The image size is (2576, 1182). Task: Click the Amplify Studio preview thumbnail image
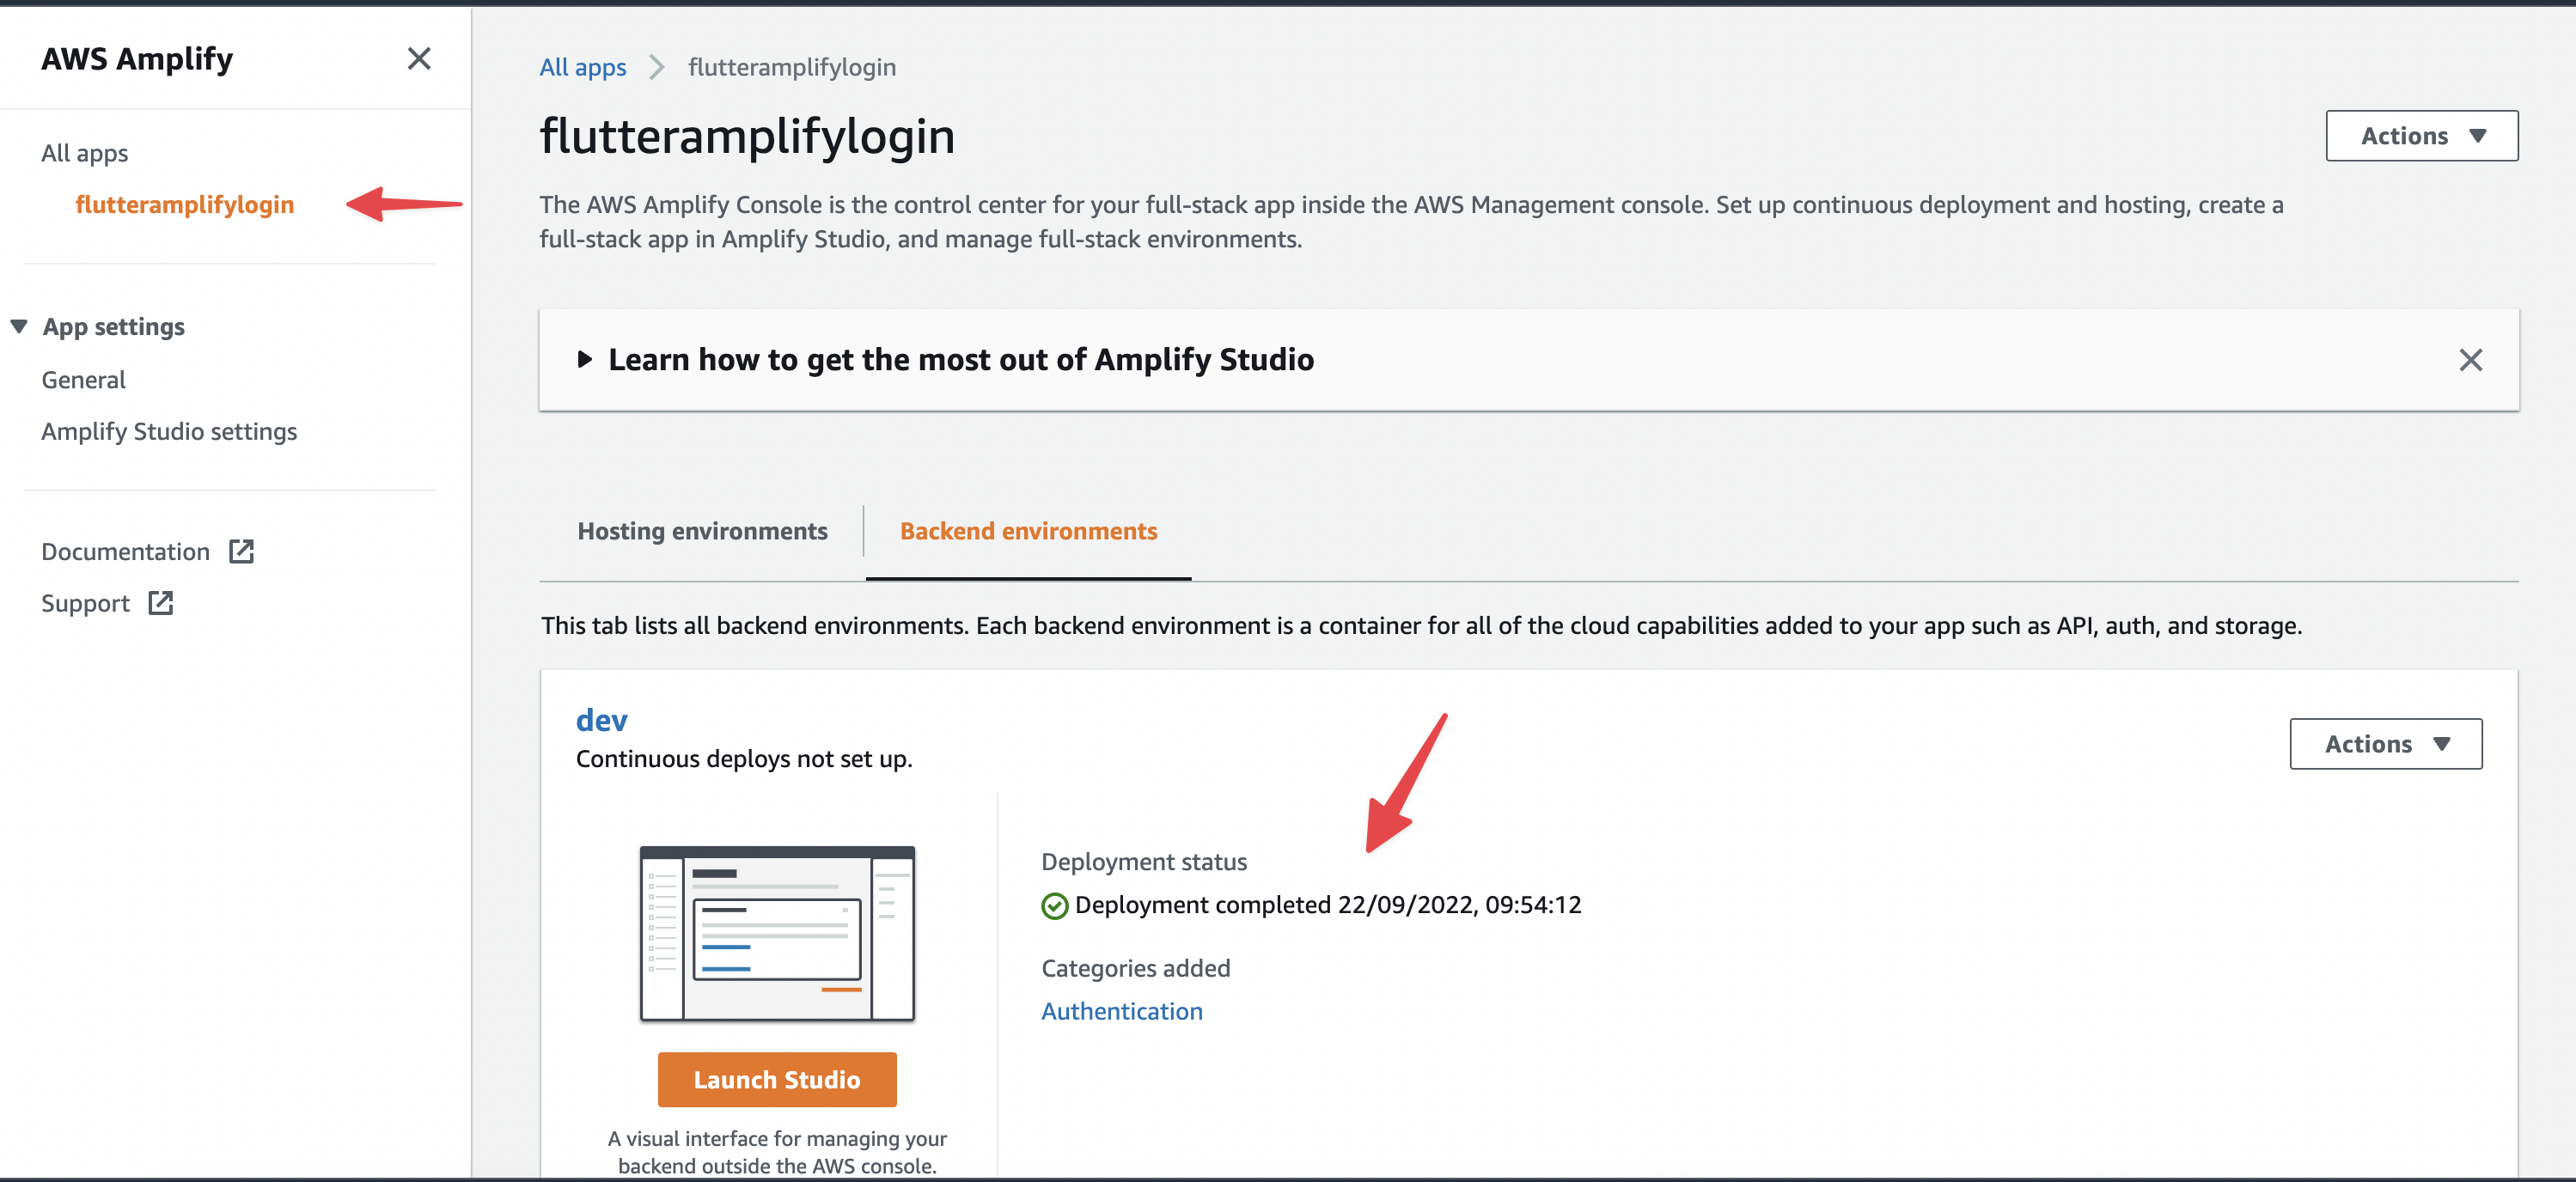(x=777, y=933)
